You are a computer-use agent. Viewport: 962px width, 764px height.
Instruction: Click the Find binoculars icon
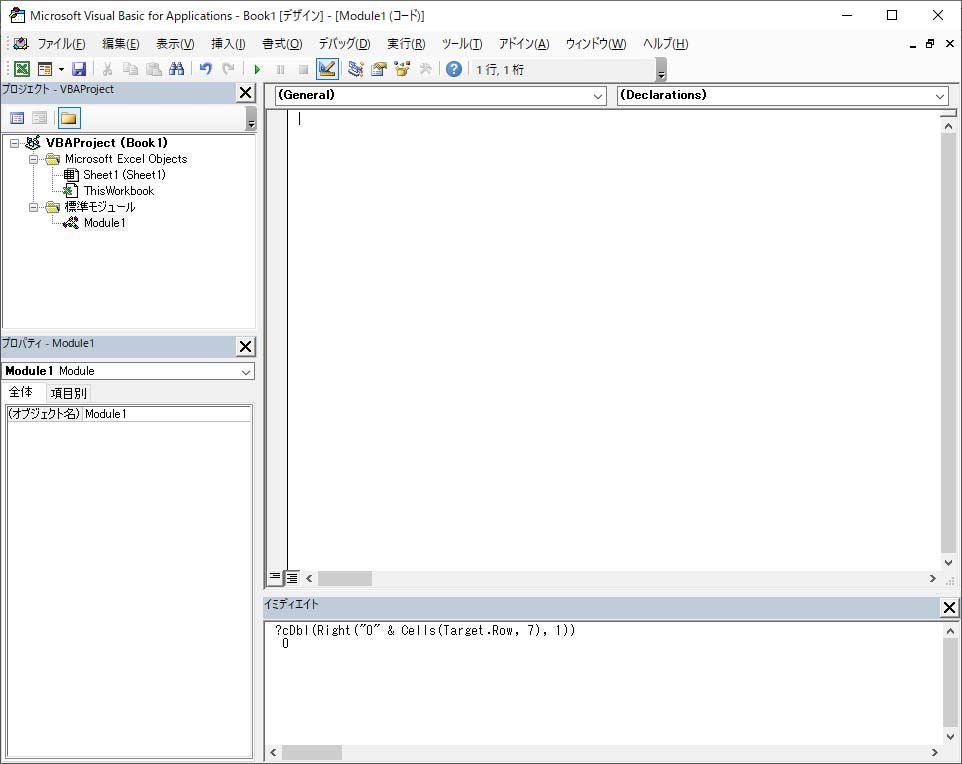click(x=177, y=69)
